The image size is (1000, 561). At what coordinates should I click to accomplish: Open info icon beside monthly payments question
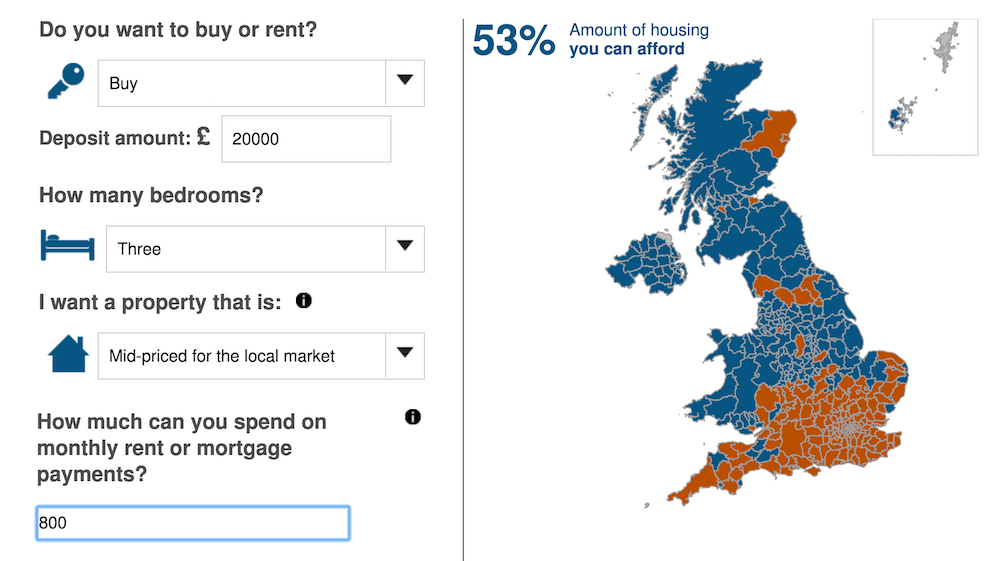coord(413,417)
